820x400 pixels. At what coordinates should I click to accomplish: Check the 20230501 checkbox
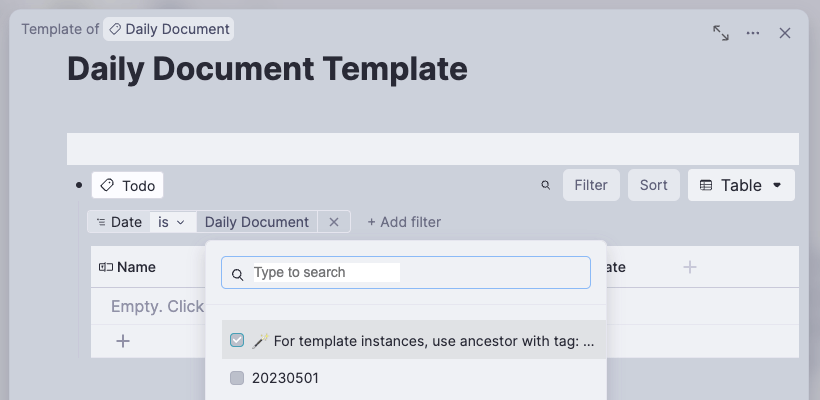[237, 378]
